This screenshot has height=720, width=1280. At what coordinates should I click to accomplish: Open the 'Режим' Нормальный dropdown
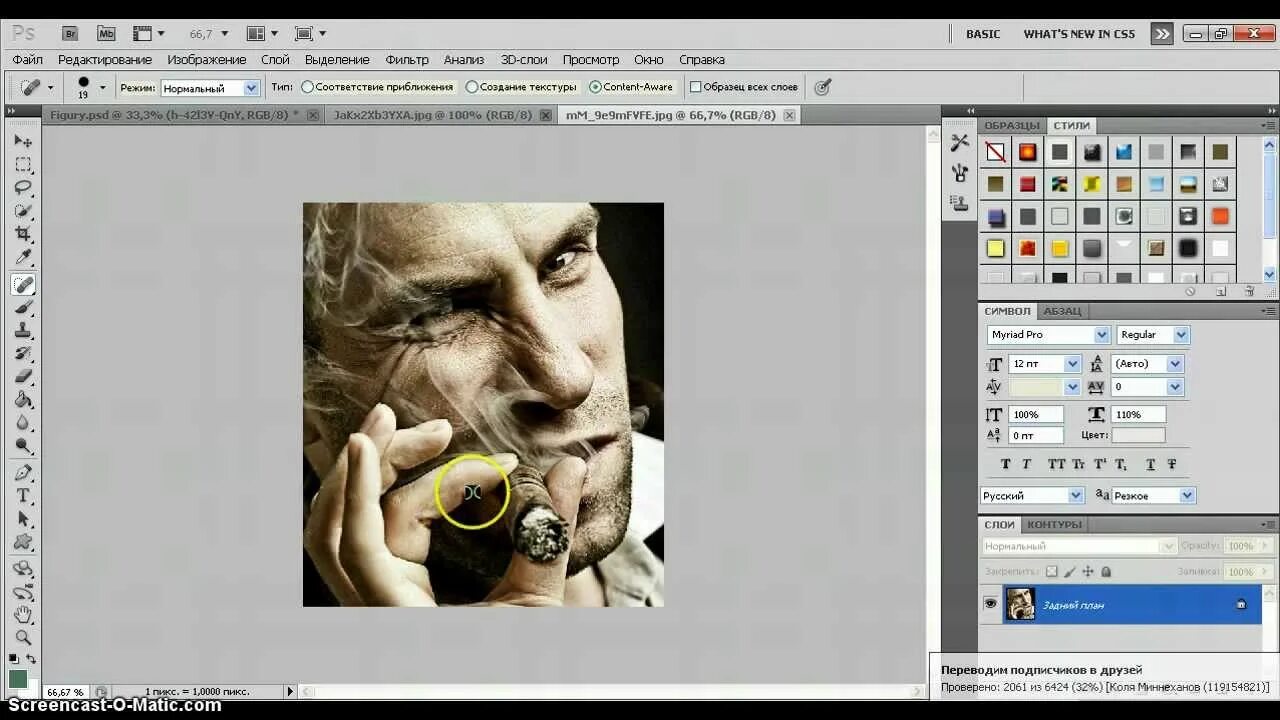[210, 88]
